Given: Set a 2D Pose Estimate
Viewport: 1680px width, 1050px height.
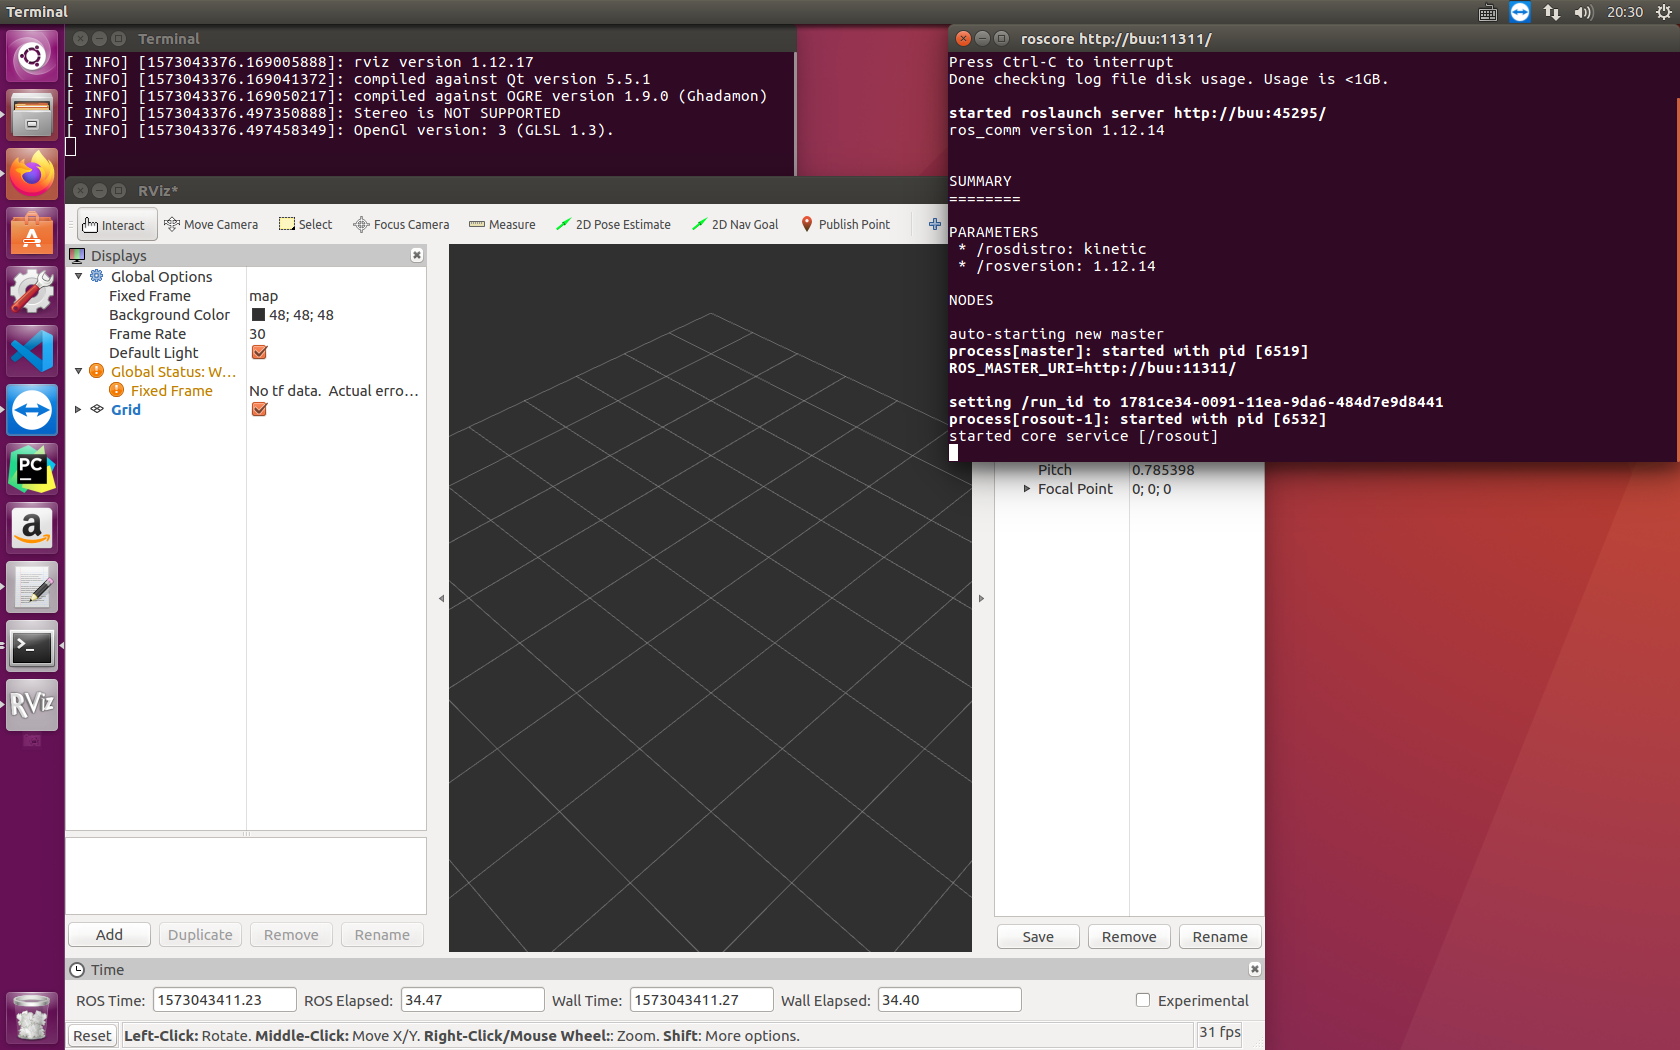Looking at the screenshot, I should (613, 224).
